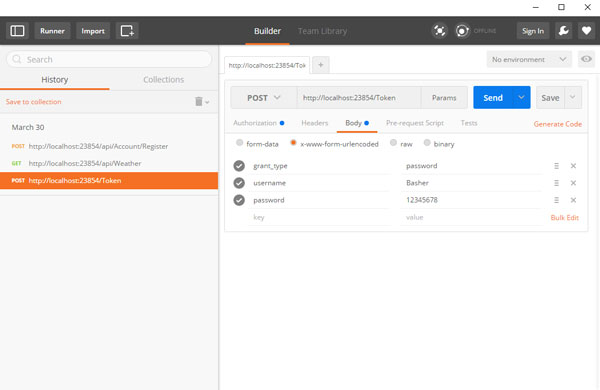Viewport: 600px width, 390px height.
Task: Click the password row reorder handle
Action: [x=556, y=200]
